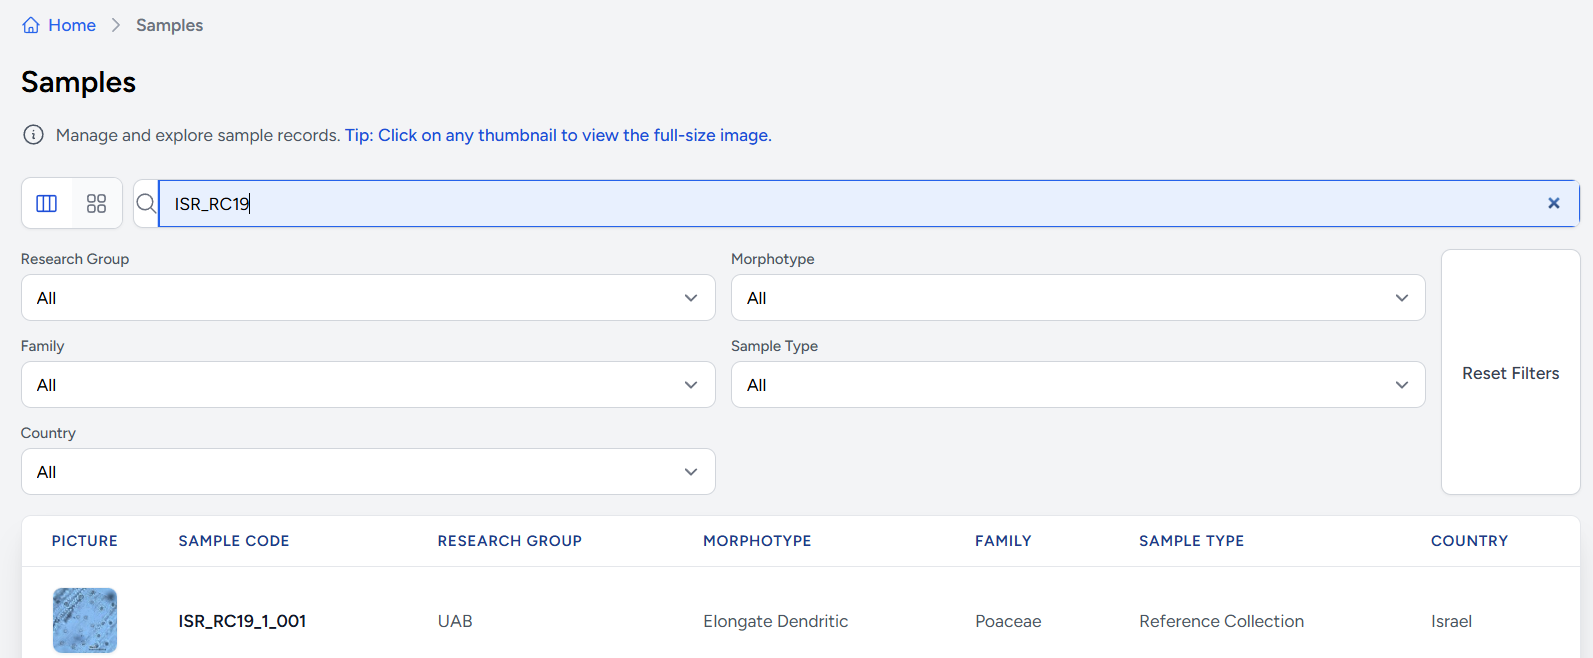The image size is (1593, 658).
Task: Open the Morphotype dropdown
Action: (x=1077, y=298)
